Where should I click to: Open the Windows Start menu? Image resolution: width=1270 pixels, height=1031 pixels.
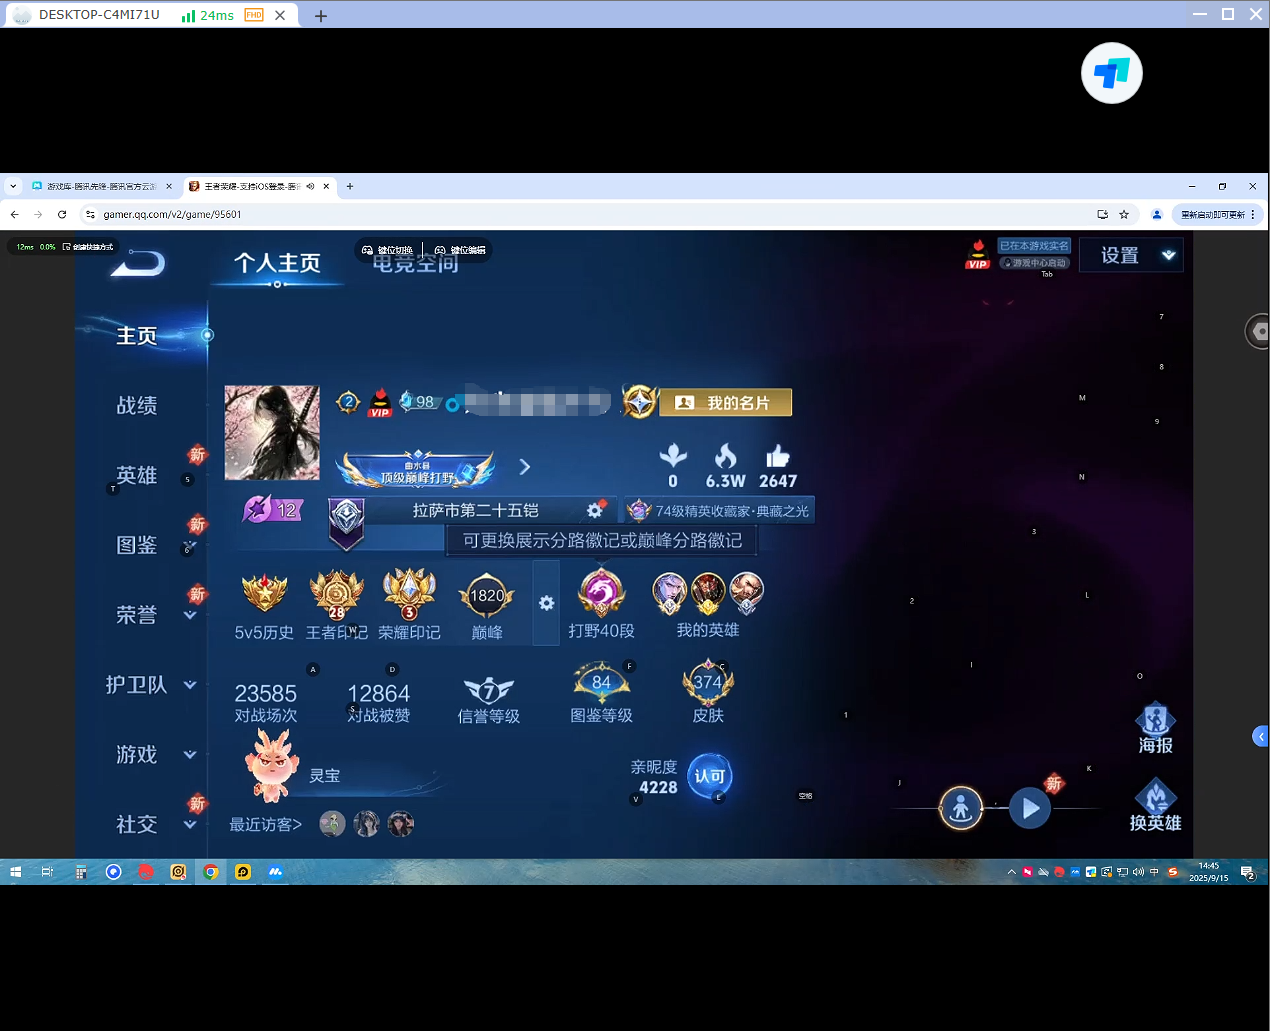click(x=16, y=872)
